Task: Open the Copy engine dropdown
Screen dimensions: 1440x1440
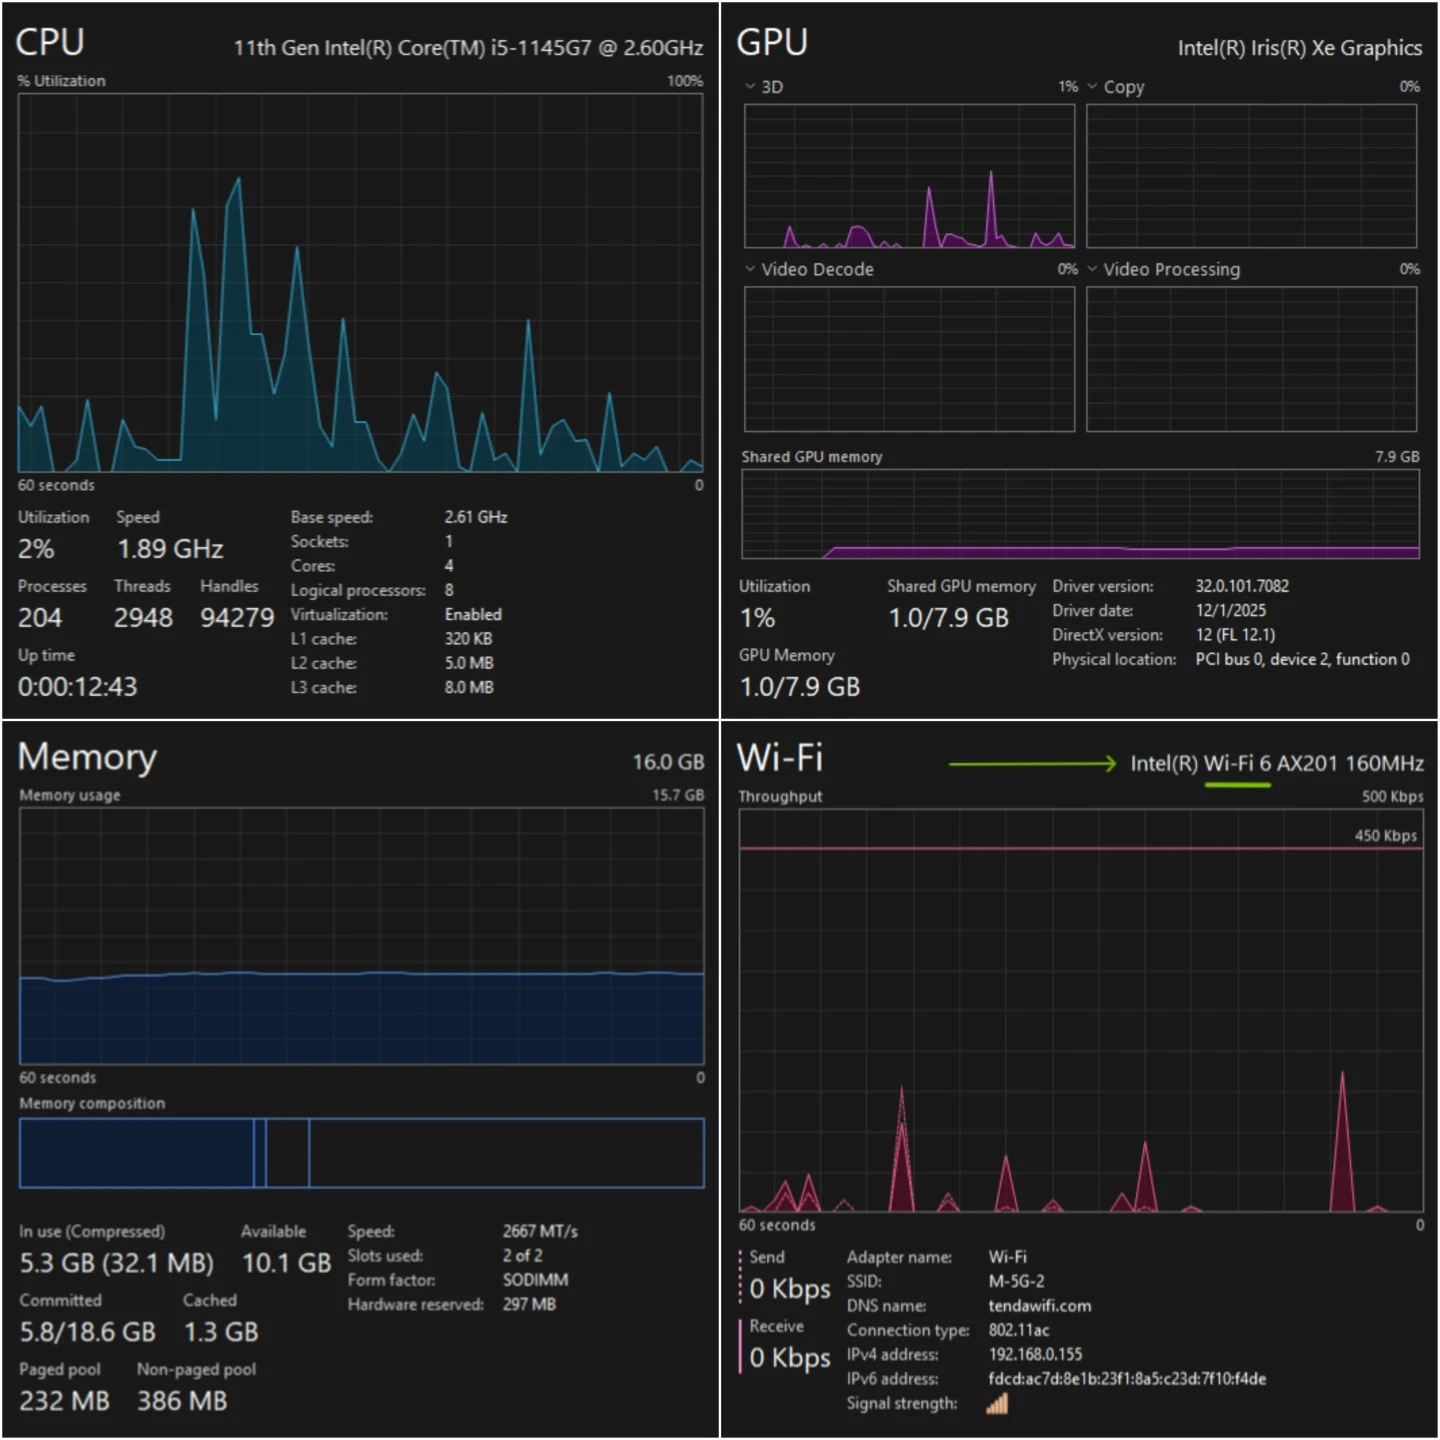Action: click(1093, 87)
